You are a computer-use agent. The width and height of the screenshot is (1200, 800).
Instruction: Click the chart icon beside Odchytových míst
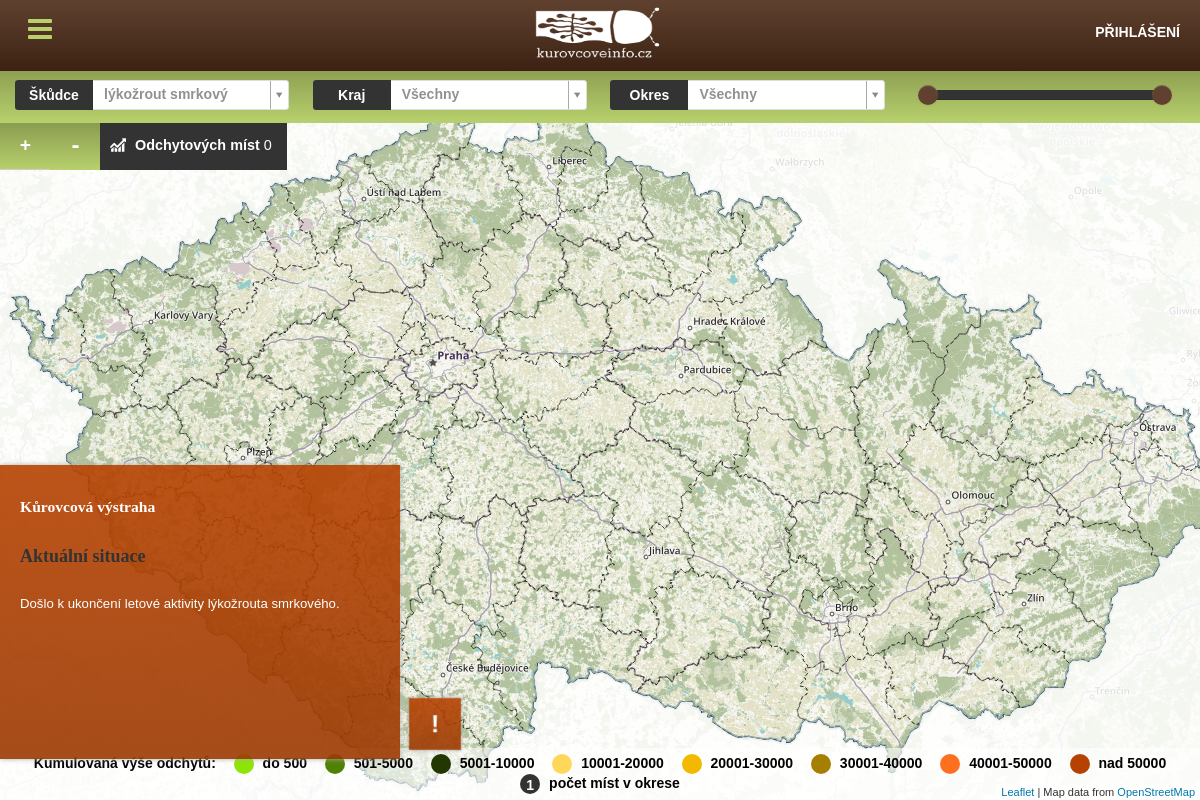pos(118,146)
